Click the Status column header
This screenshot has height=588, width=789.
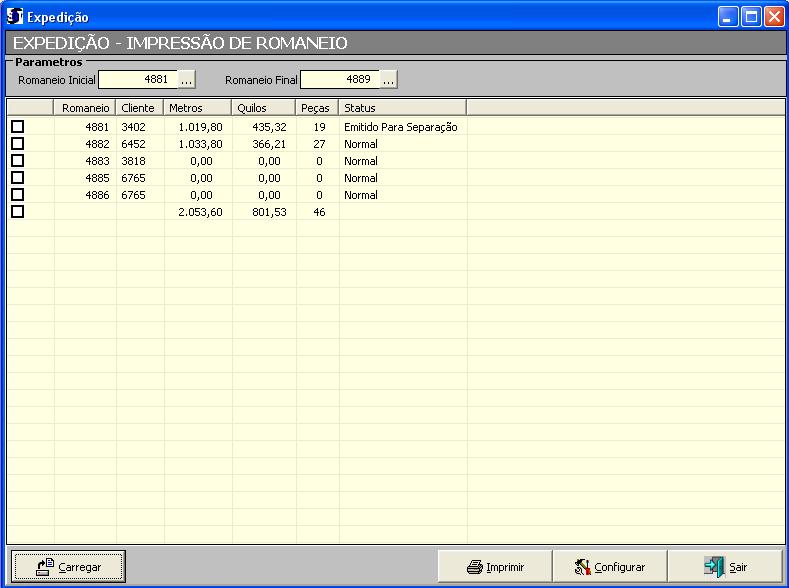[x=402, y=107]
